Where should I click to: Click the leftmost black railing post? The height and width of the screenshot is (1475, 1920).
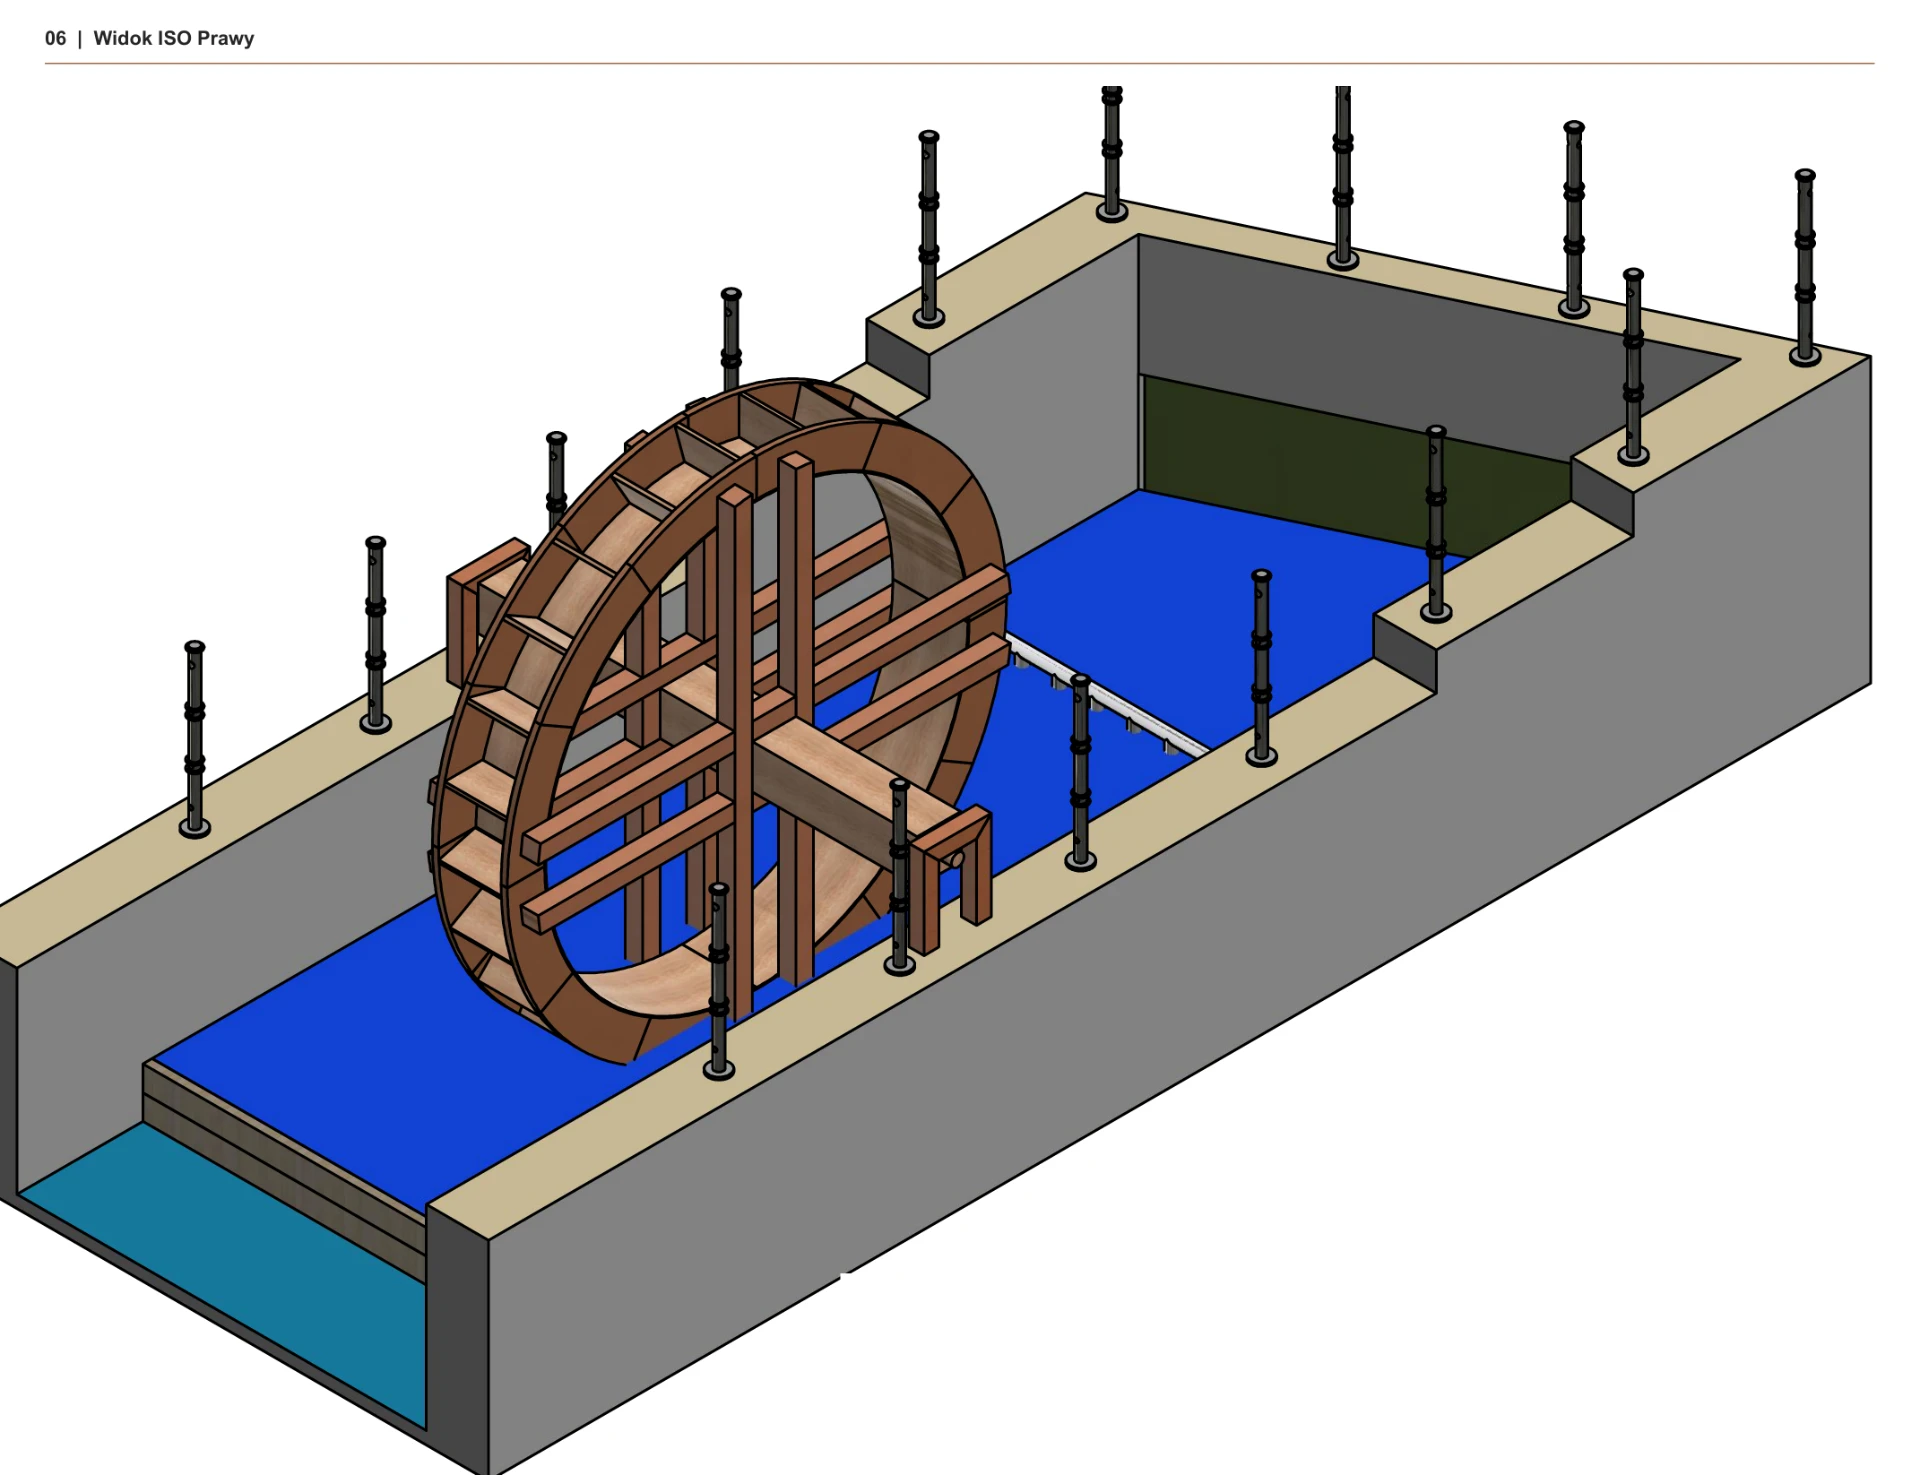click(x=195, y=738)
